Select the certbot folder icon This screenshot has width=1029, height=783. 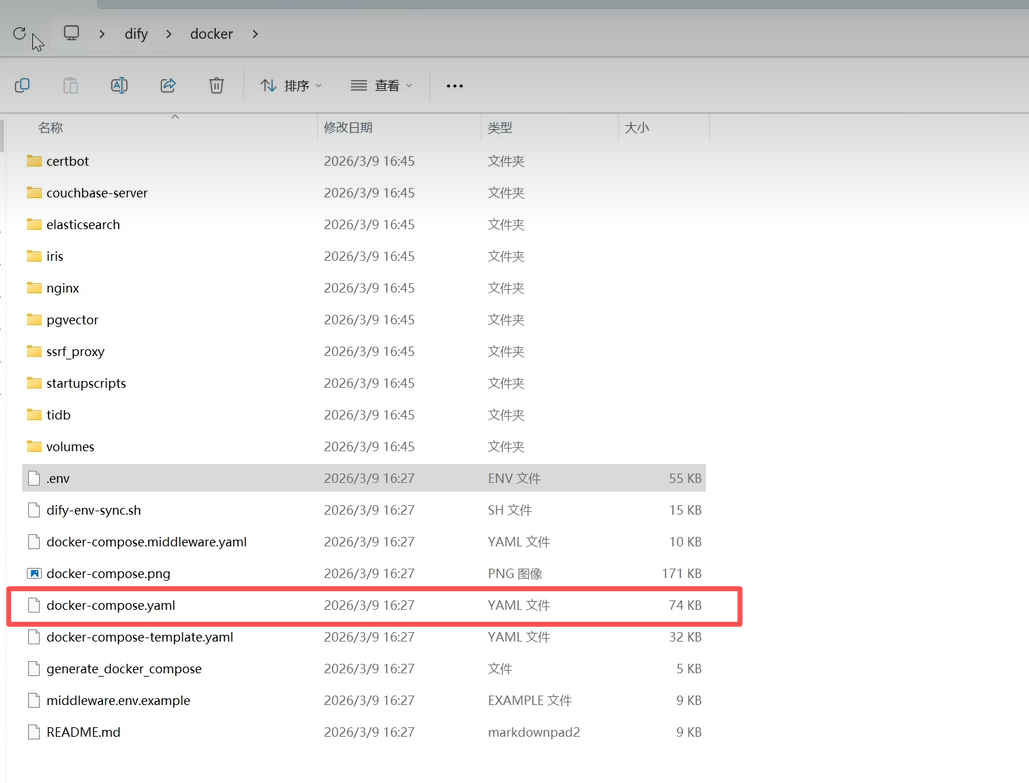(x=34, y=161)
